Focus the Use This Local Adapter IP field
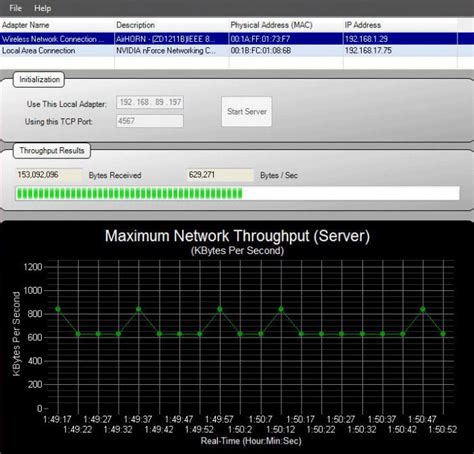The image size is (474, 454). coord(150,102)
